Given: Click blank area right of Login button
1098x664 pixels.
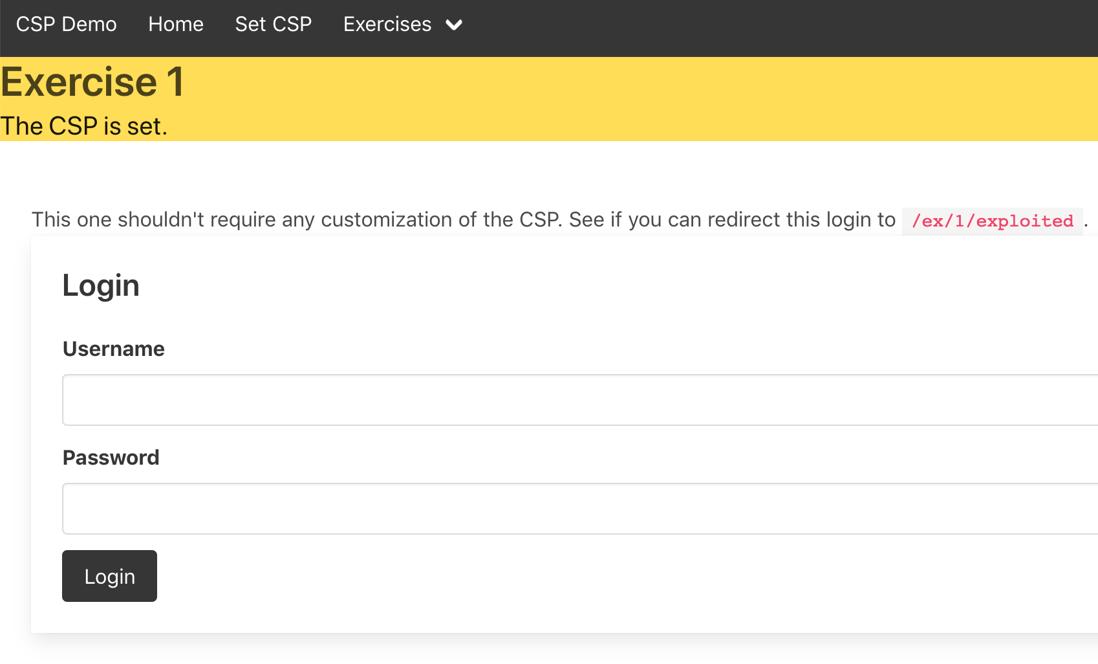Looking at the screenshot, I should coord(560,576).
